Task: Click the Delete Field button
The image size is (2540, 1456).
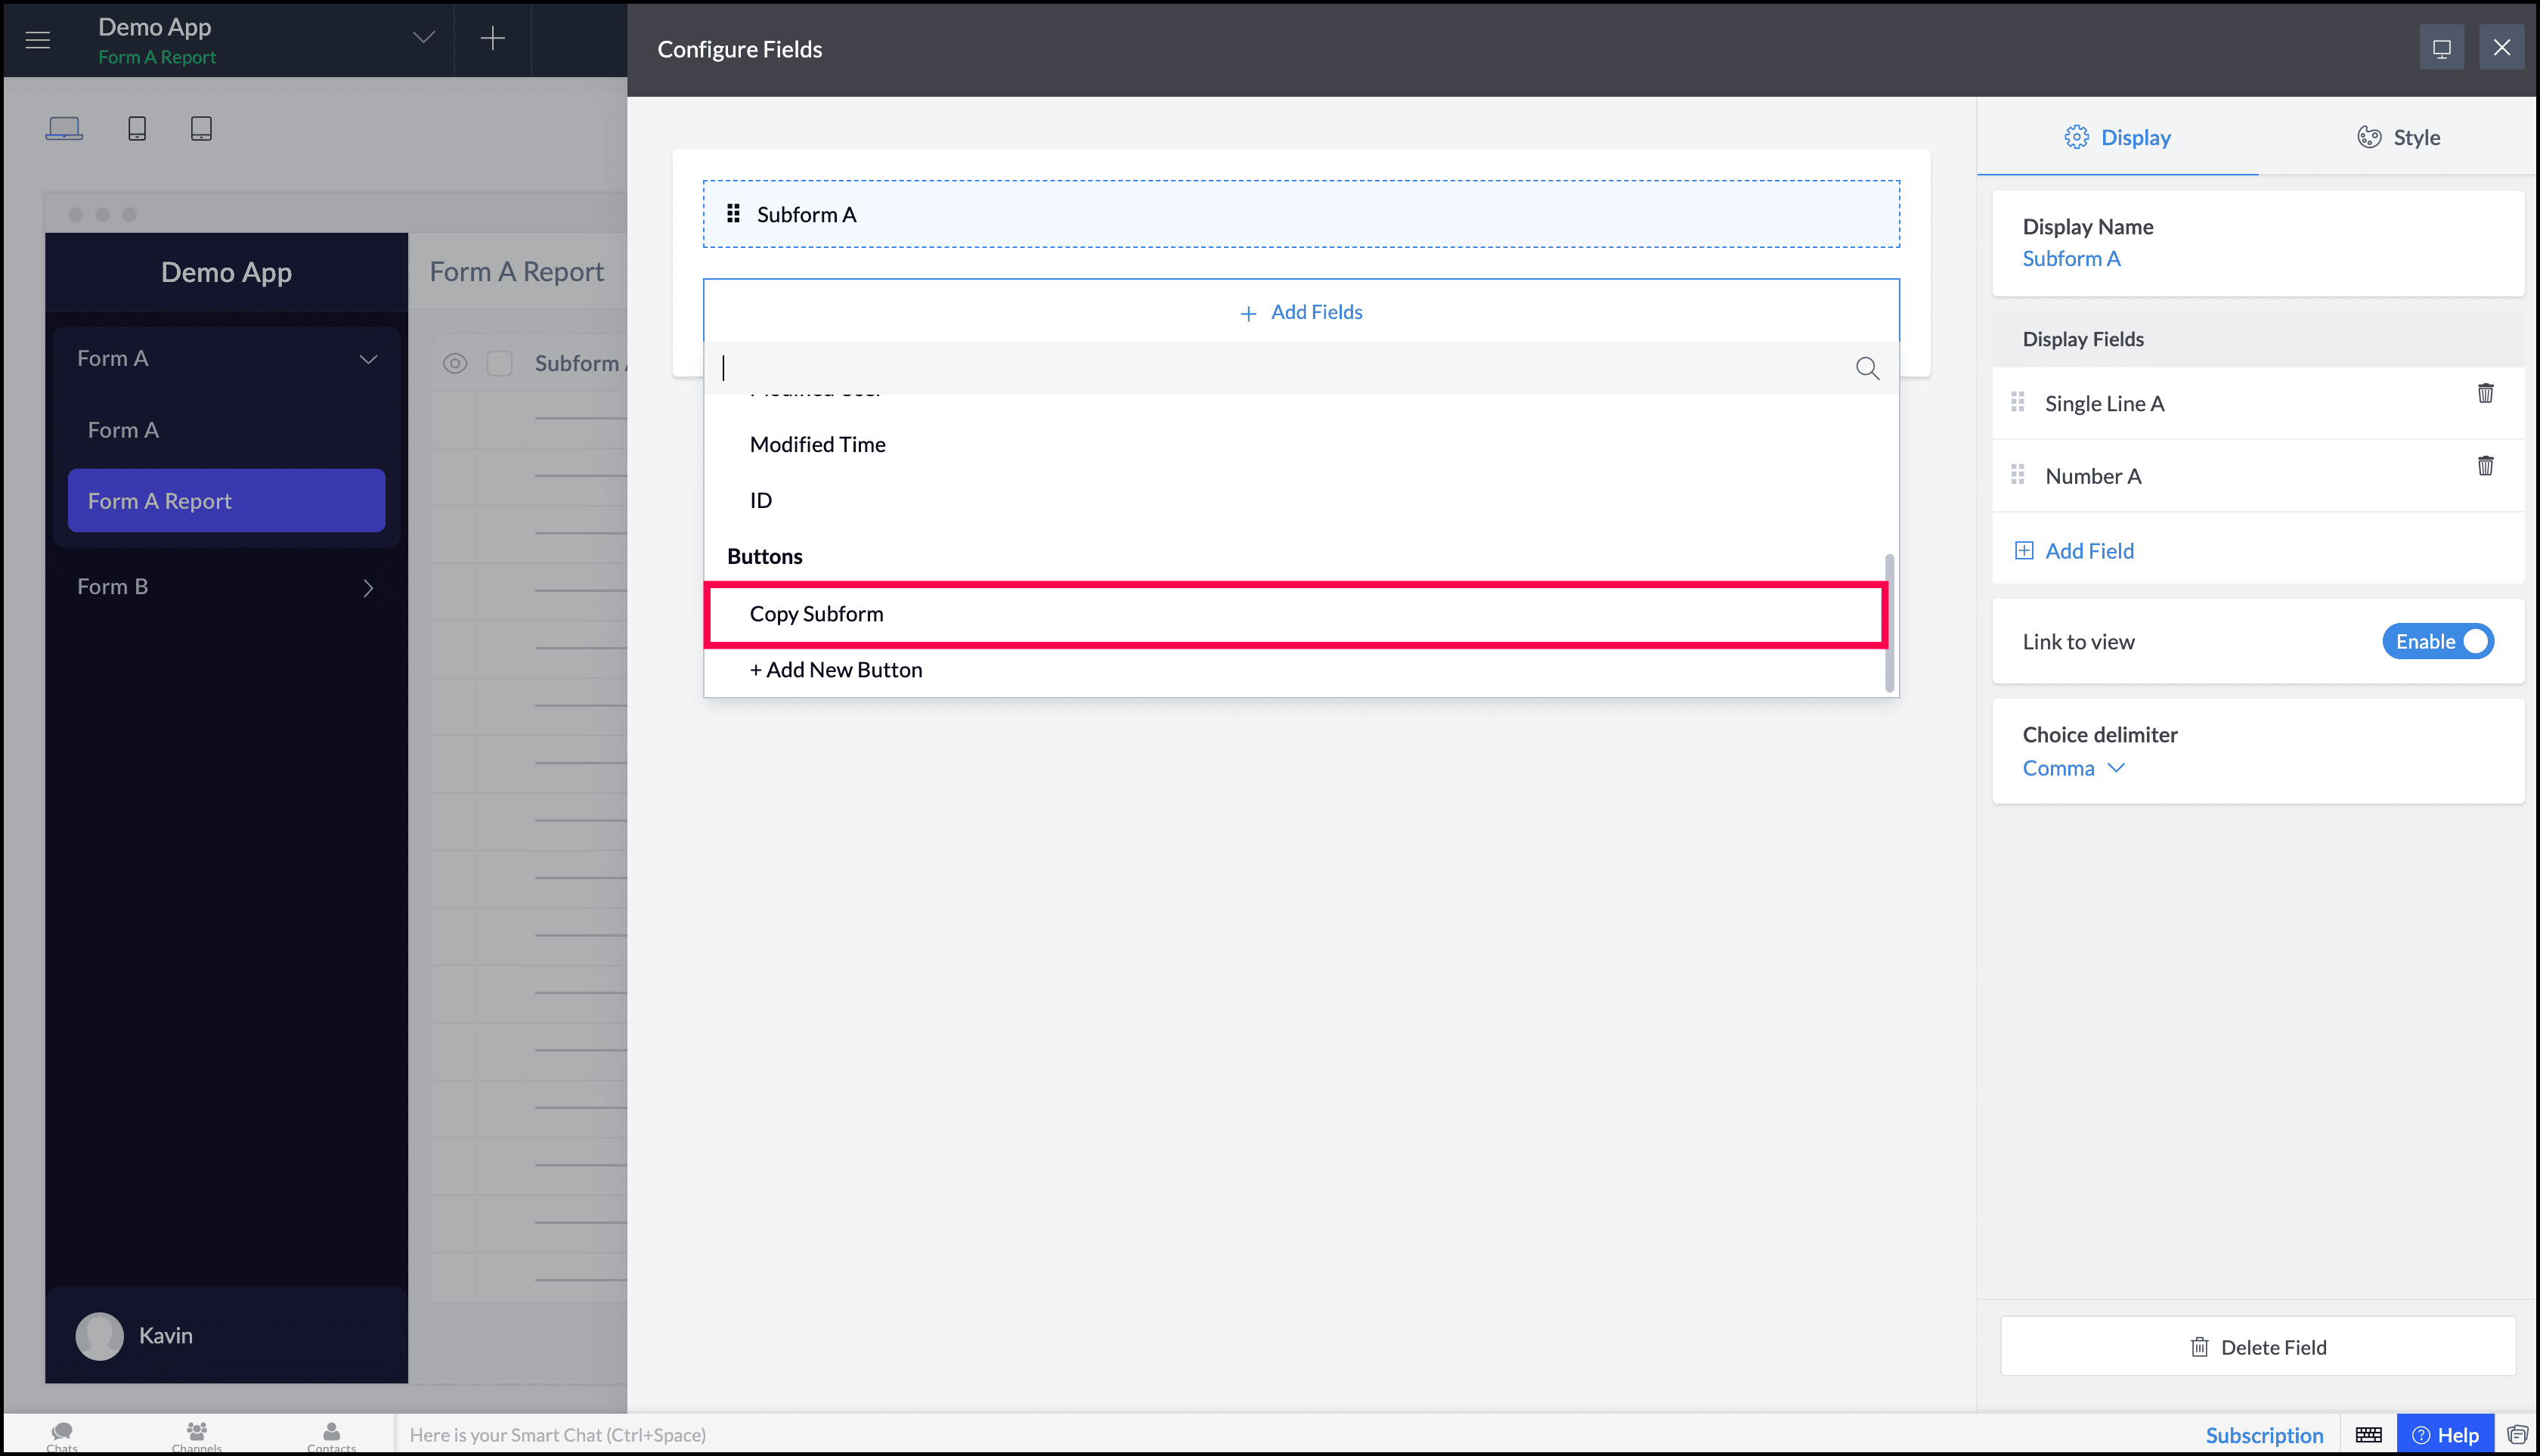Action: (x=2257, y=1347)
